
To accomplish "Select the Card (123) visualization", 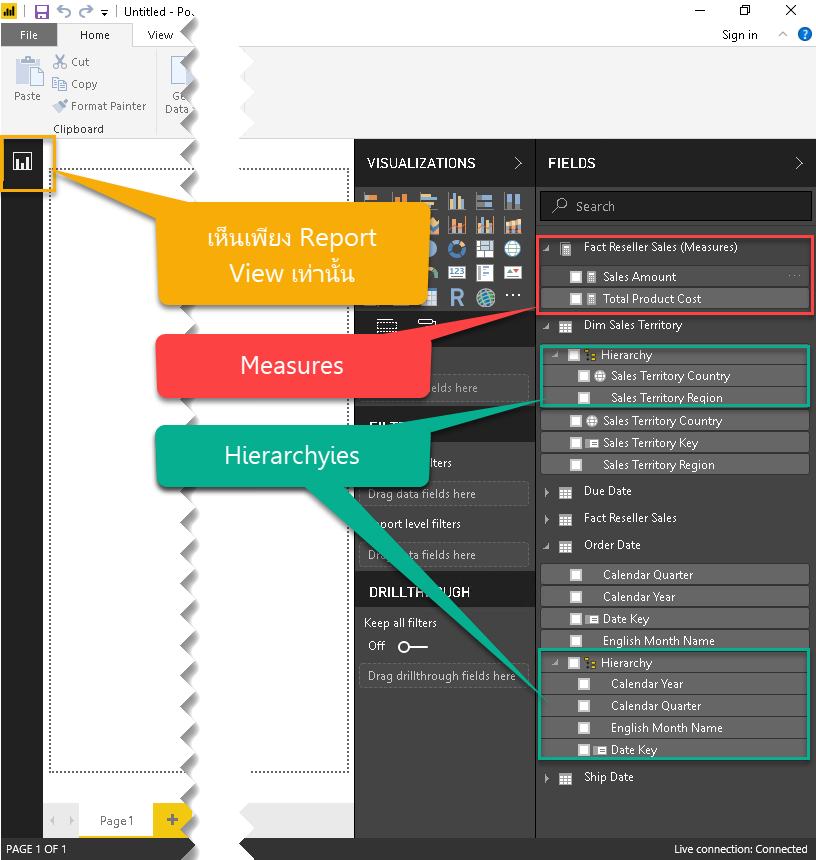I will coord(456,272).
